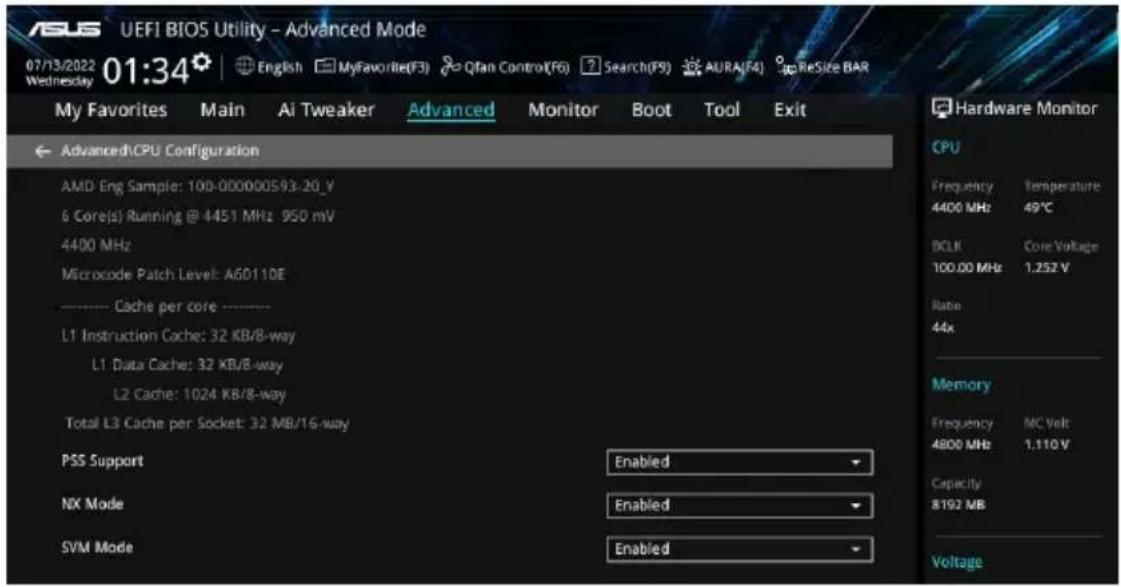Image resolution: width=1121 pixels, height=587 pixels.
Task: Click the CPU section heading
Action: (945, 147)
